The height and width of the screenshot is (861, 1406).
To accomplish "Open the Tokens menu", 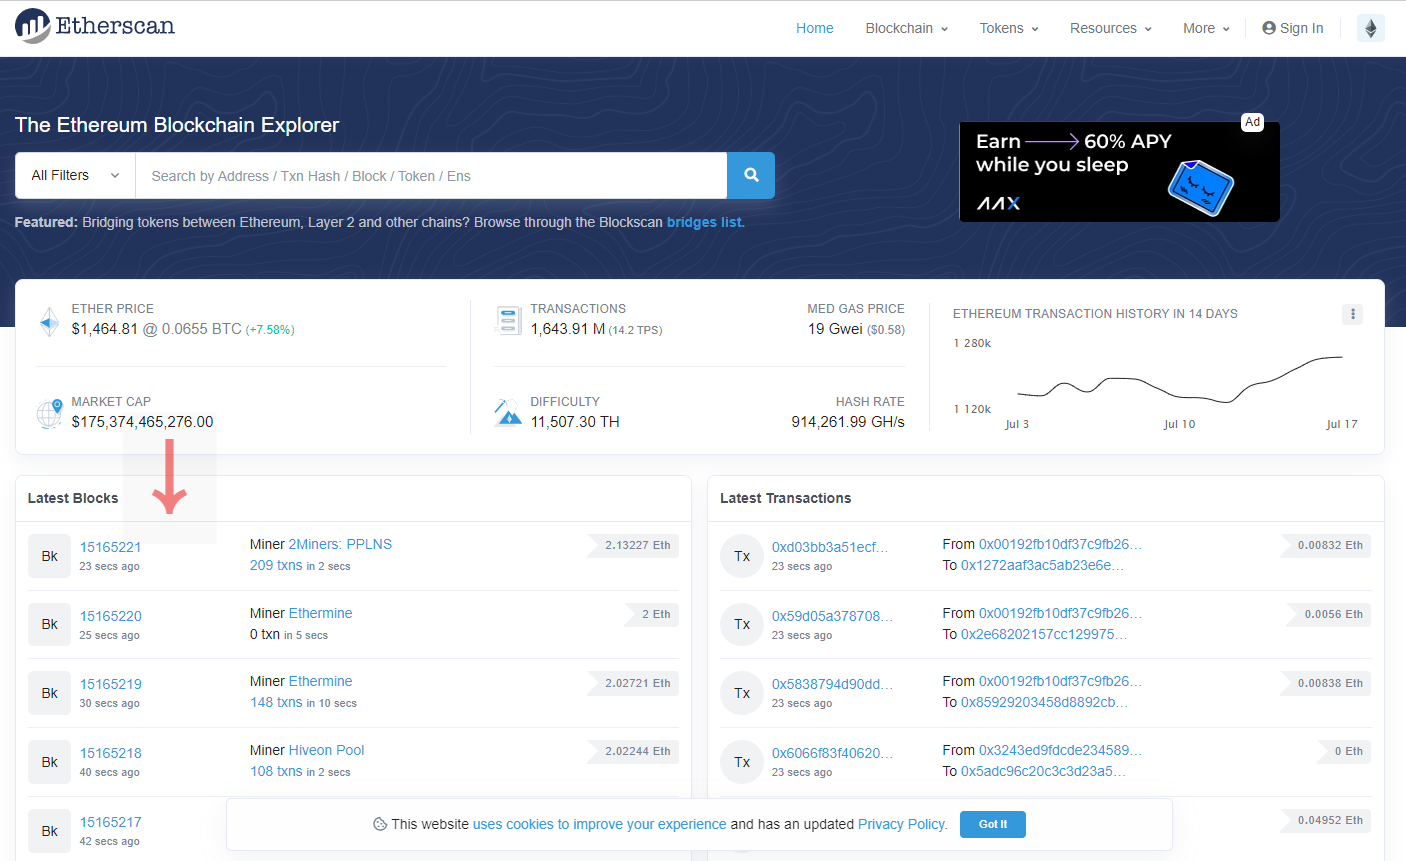I will pyautogui.click(x=1008, y=28).
